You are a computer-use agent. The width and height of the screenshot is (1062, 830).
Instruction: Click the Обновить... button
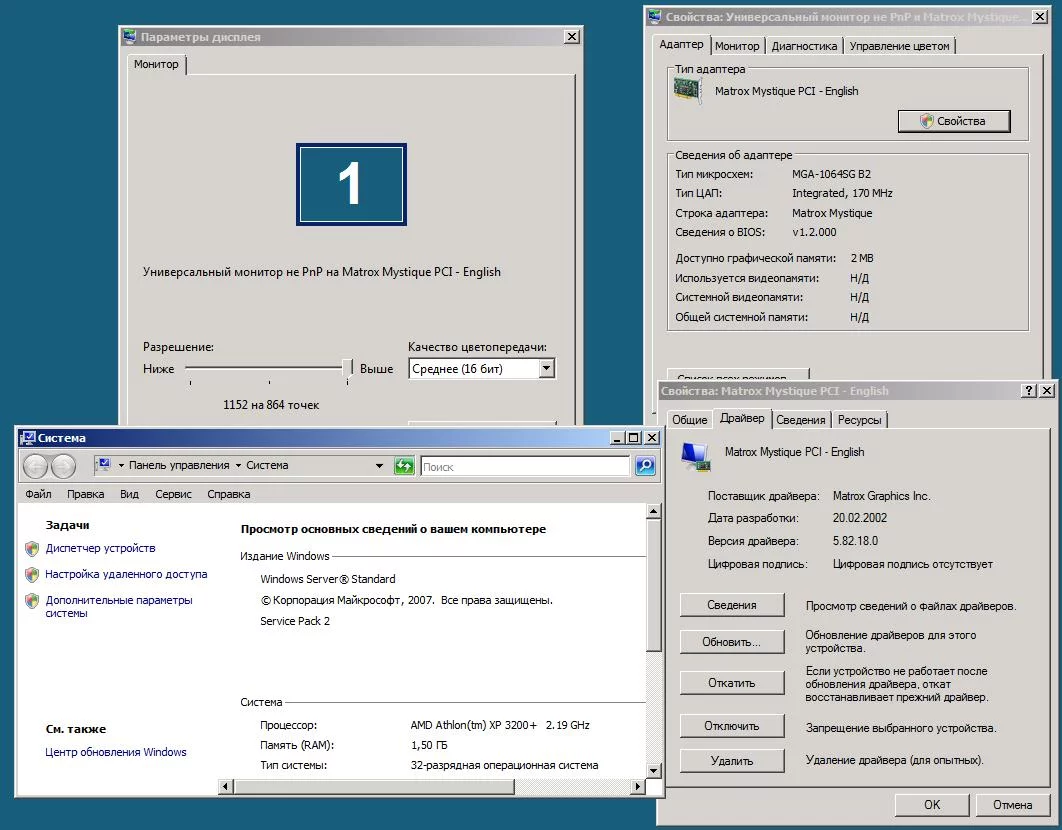click(731, 642)
